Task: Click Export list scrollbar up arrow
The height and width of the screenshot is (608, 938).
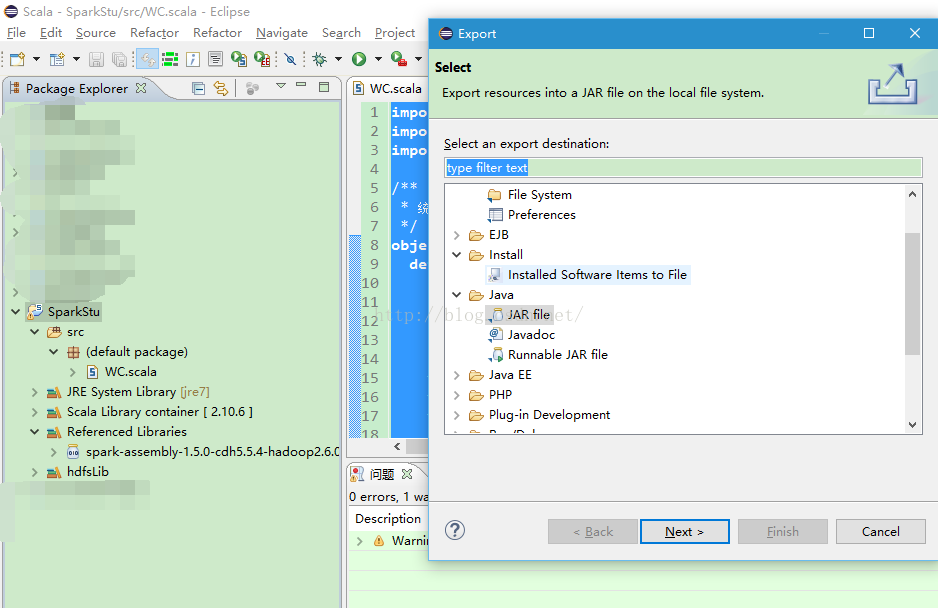Action: tap(912, 194)
